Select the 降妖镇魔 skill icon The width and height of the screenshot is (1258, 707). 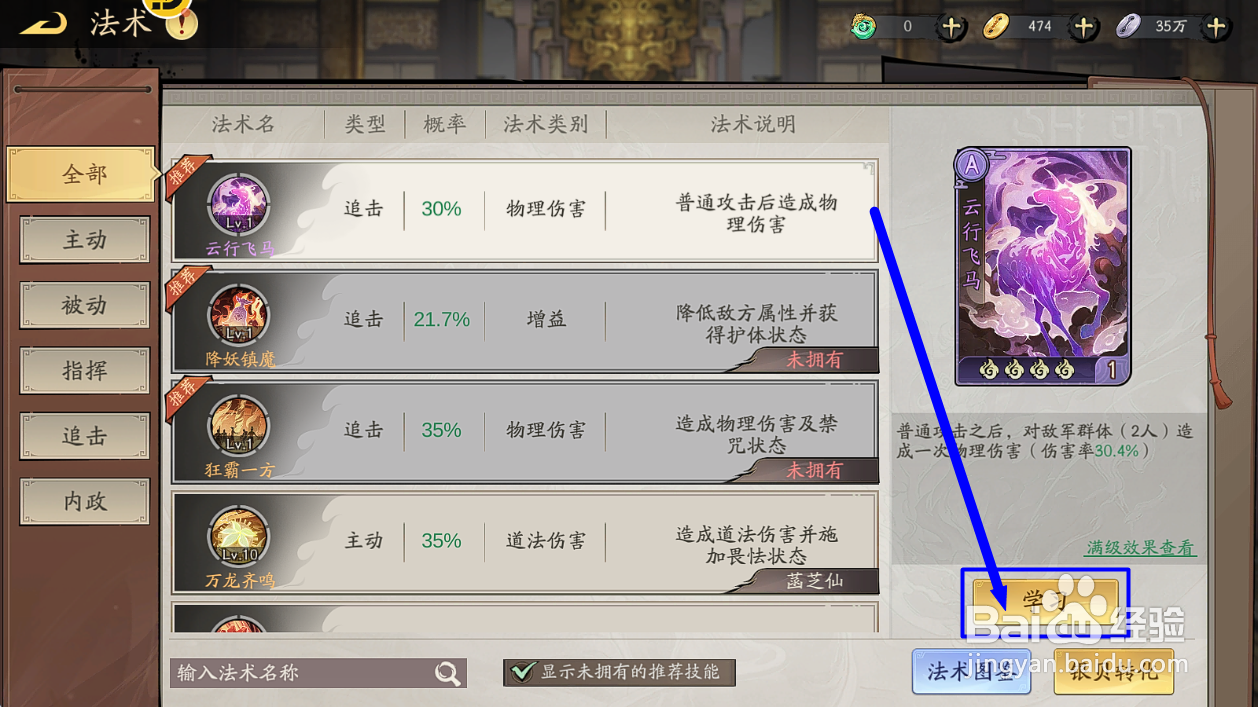tap(239, 316)
